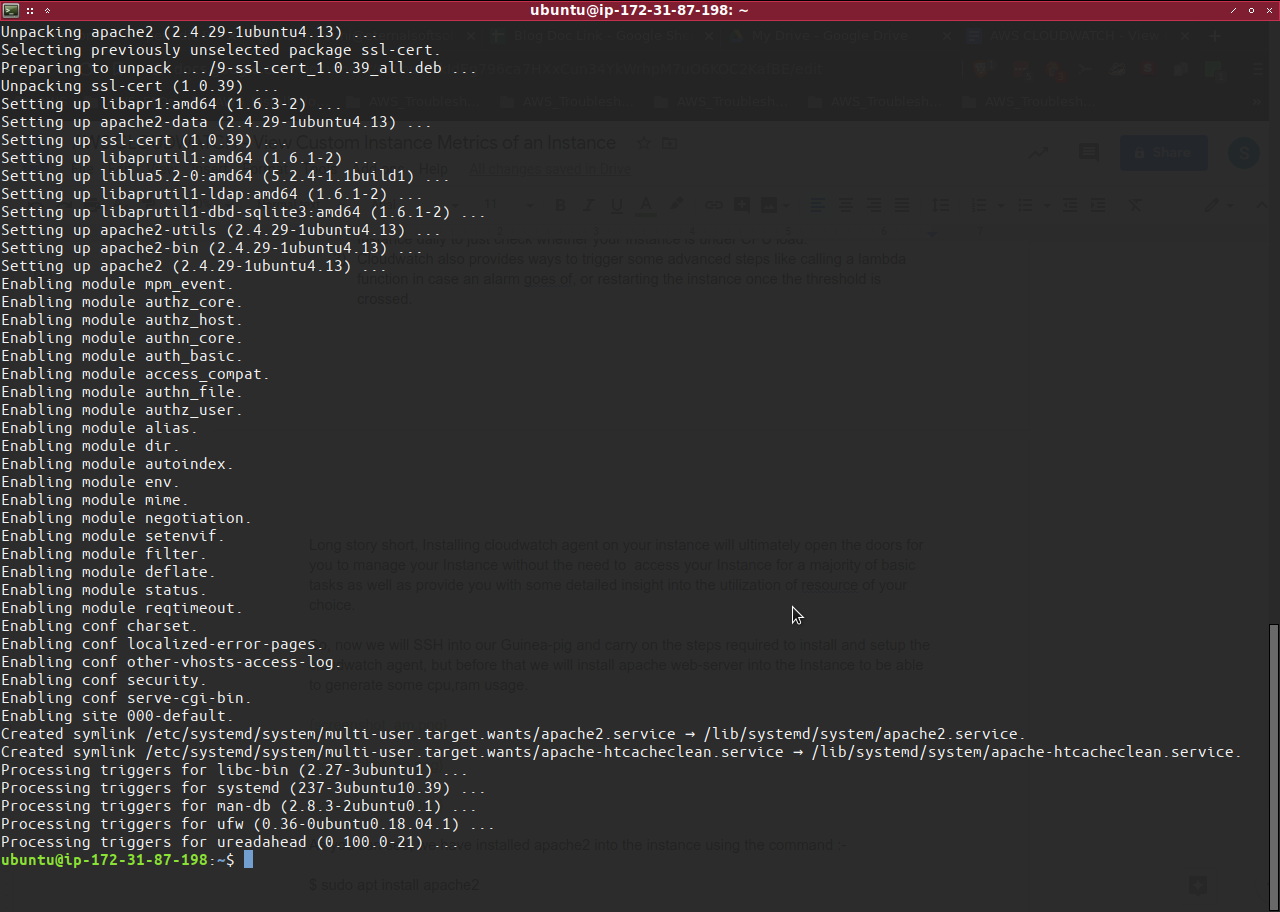The height and width of the screenshot is (912, 1280).
Task: Click the terminal scrollbar thumb
Action: 1273,767
